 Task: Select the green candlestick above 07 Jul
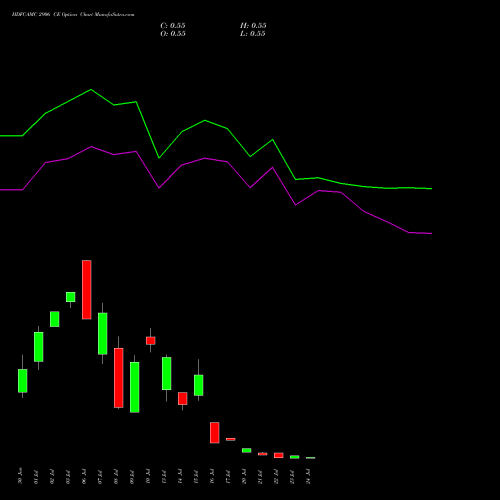pyautogui.click(x=103, y=333)
